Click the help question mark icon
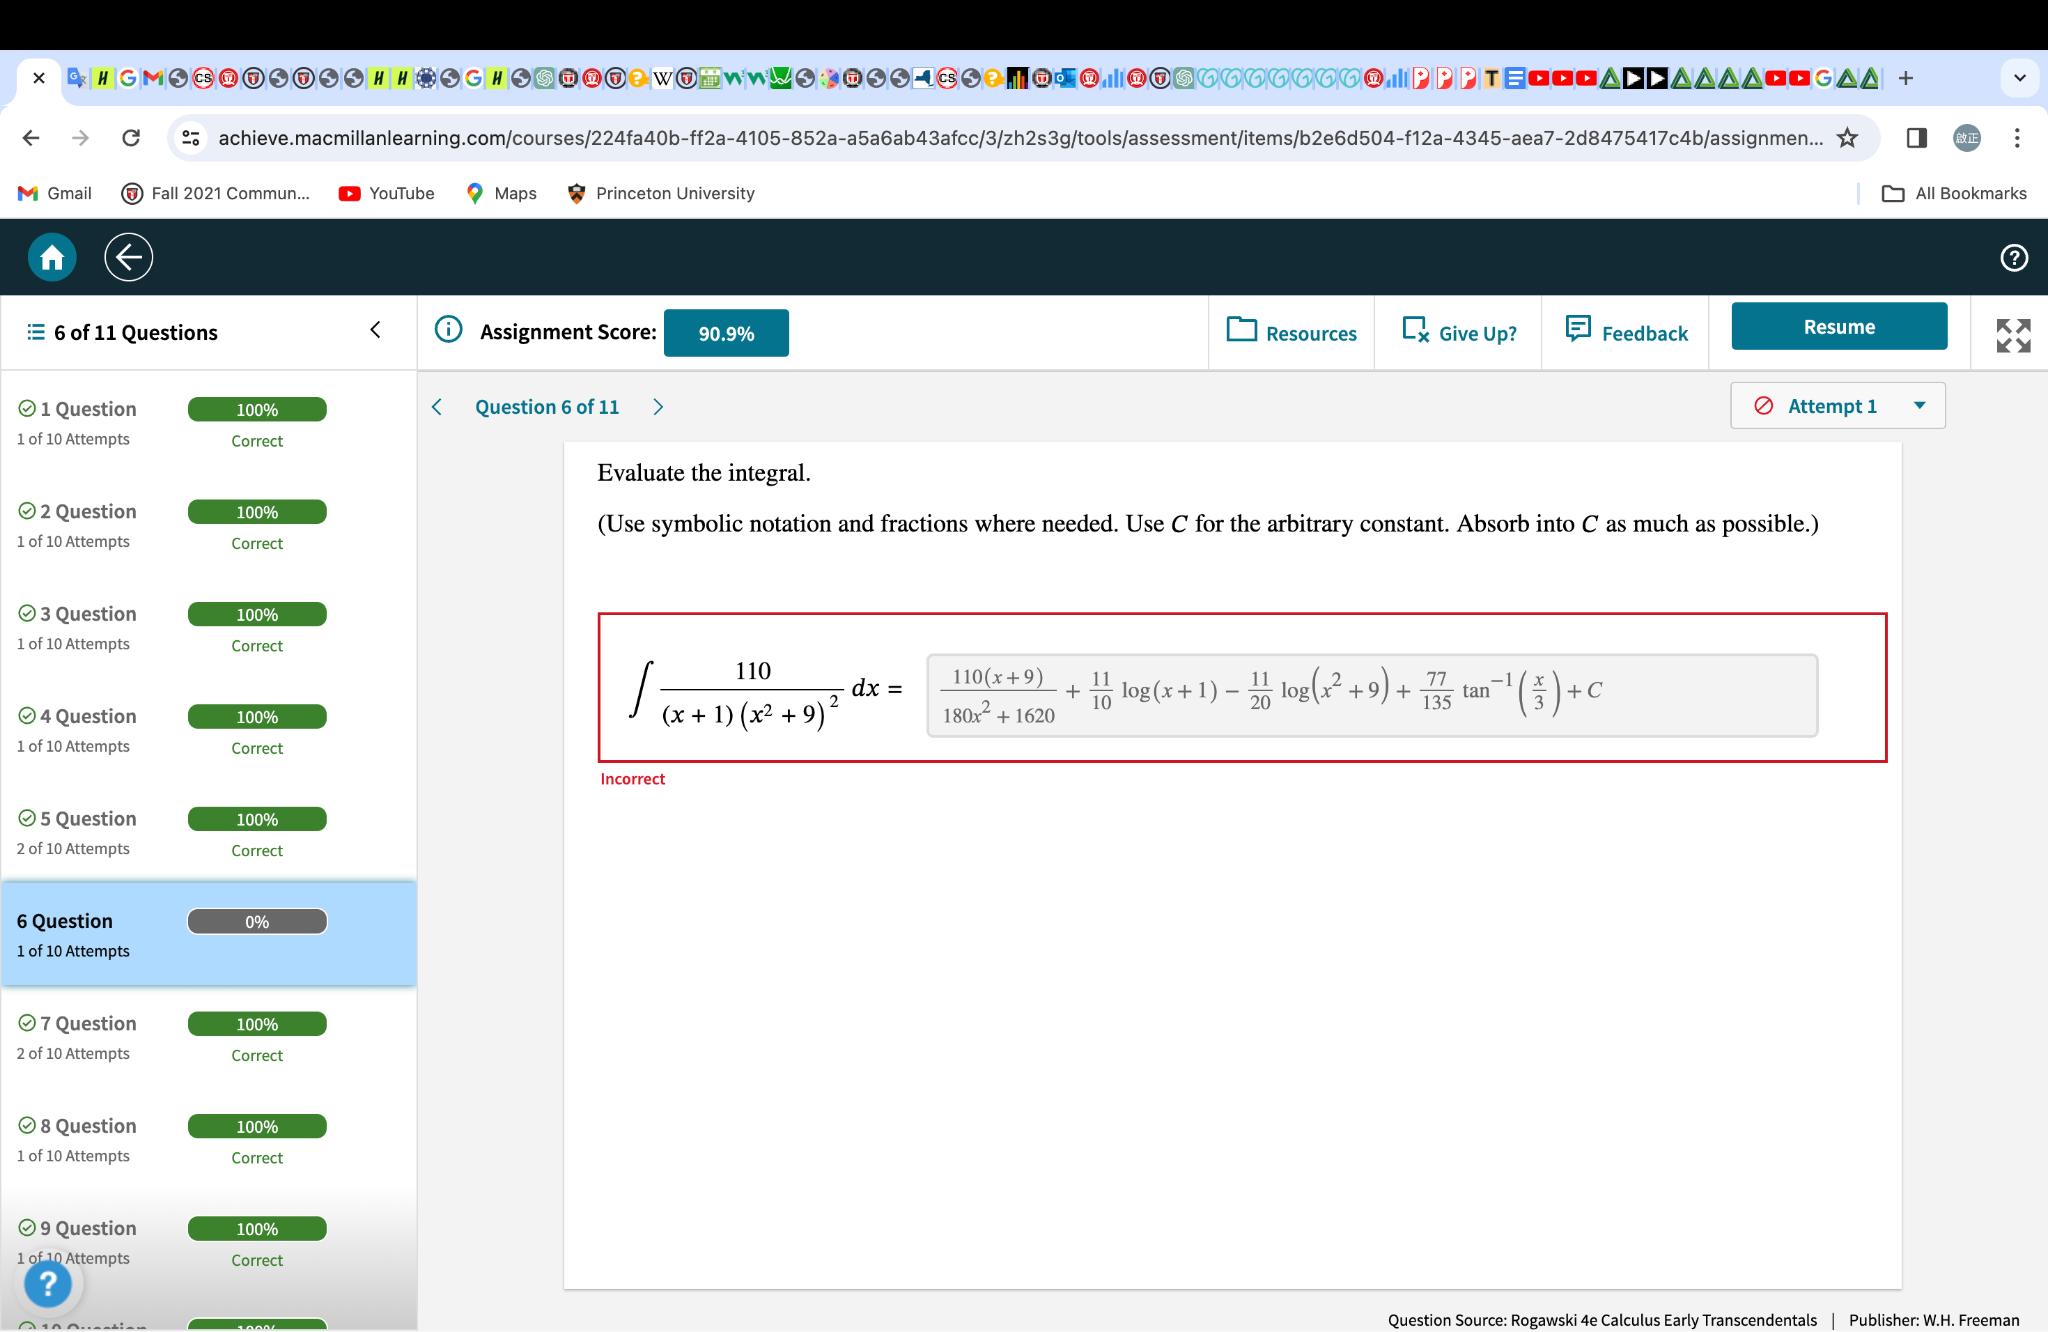2048x1332 pixels. click(x=2015, y=257)
